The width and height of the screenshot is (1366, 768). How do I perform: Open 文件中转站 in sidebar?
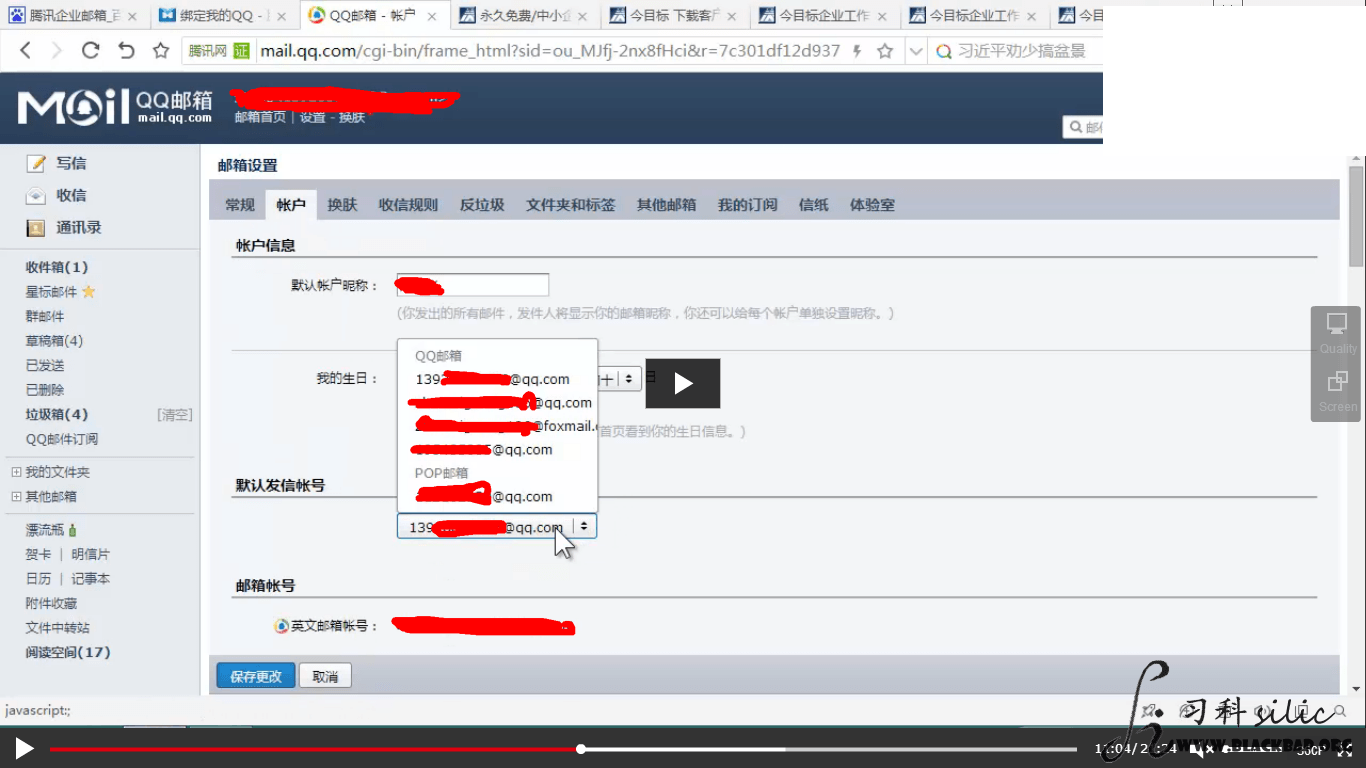[57, 628]
